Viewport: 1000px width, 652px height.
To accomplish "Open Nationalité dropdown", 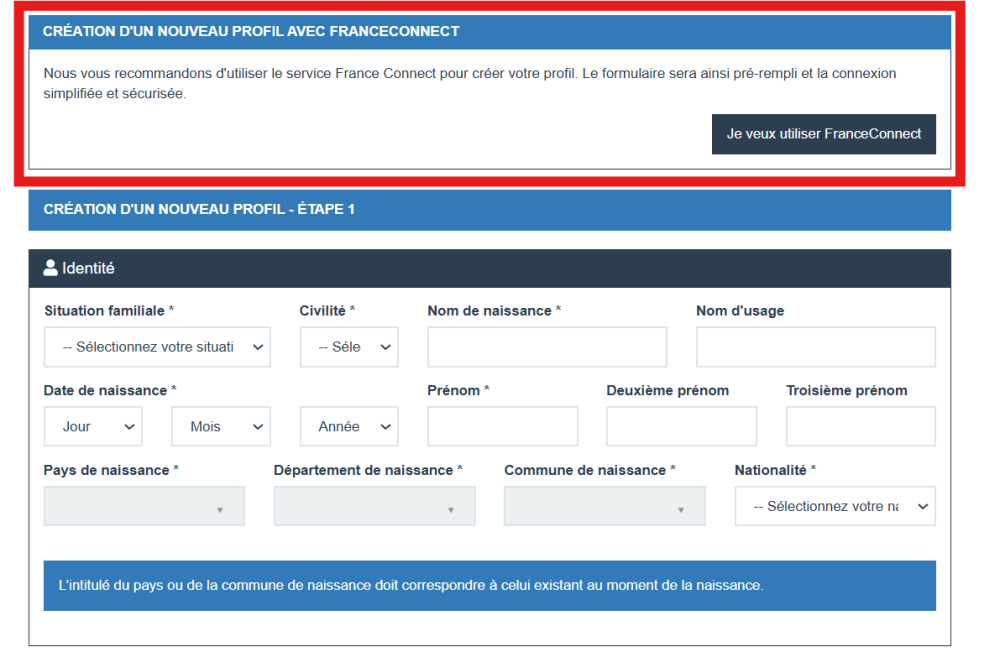I will [835, 506].
